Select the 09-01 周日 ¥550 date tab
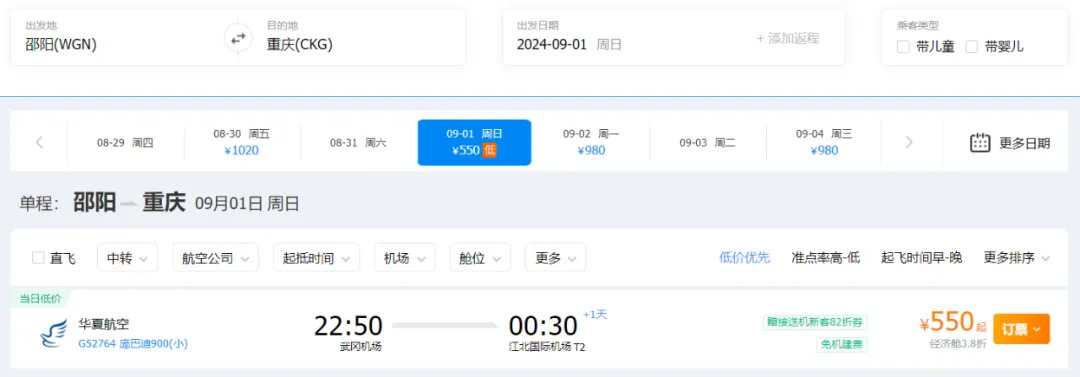The height and width of the screenshot is (377, 1080). coord(475,143)
